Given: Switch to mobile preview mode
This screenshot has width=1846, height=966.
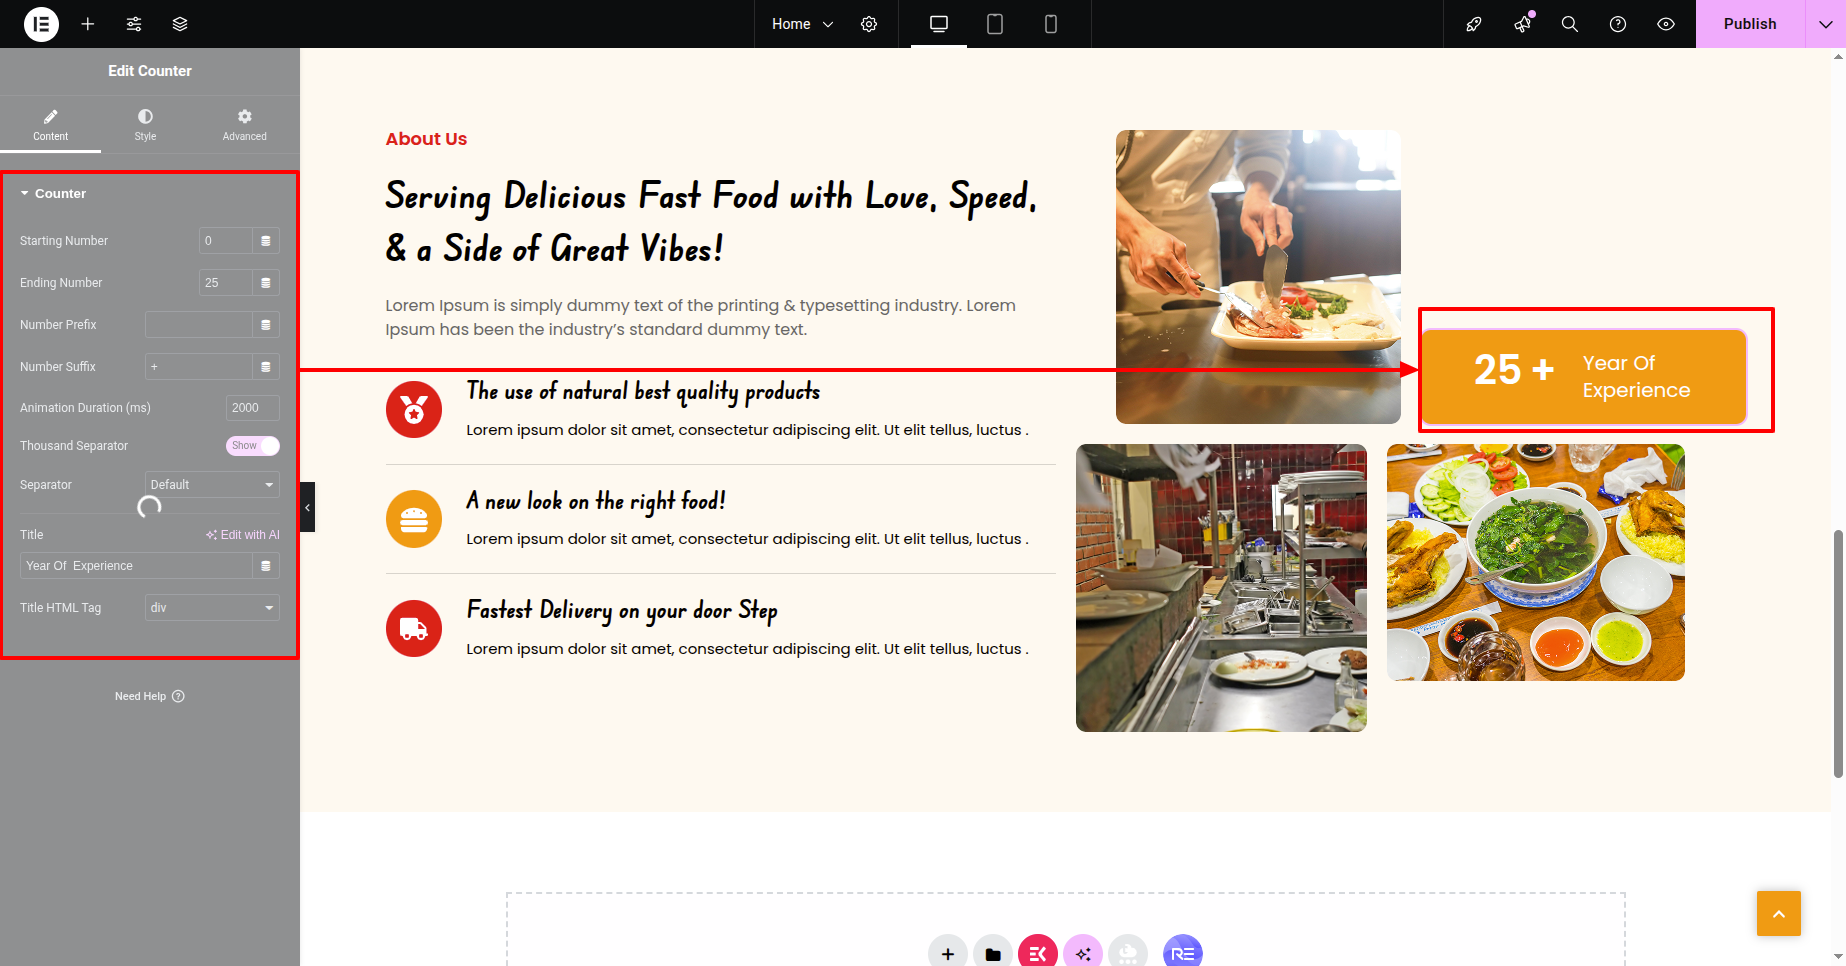Looking at the screenshot, I should 1051,24.
